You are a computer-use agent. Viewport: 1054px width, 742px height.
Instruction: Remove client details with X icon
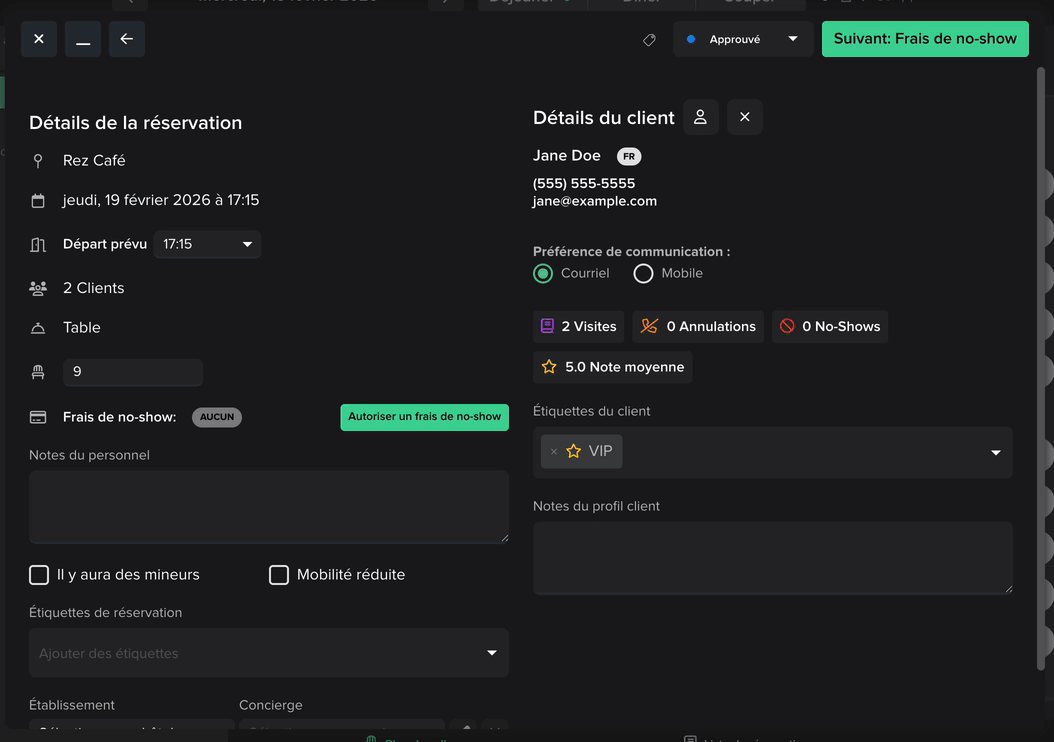[x=744, y=117]
